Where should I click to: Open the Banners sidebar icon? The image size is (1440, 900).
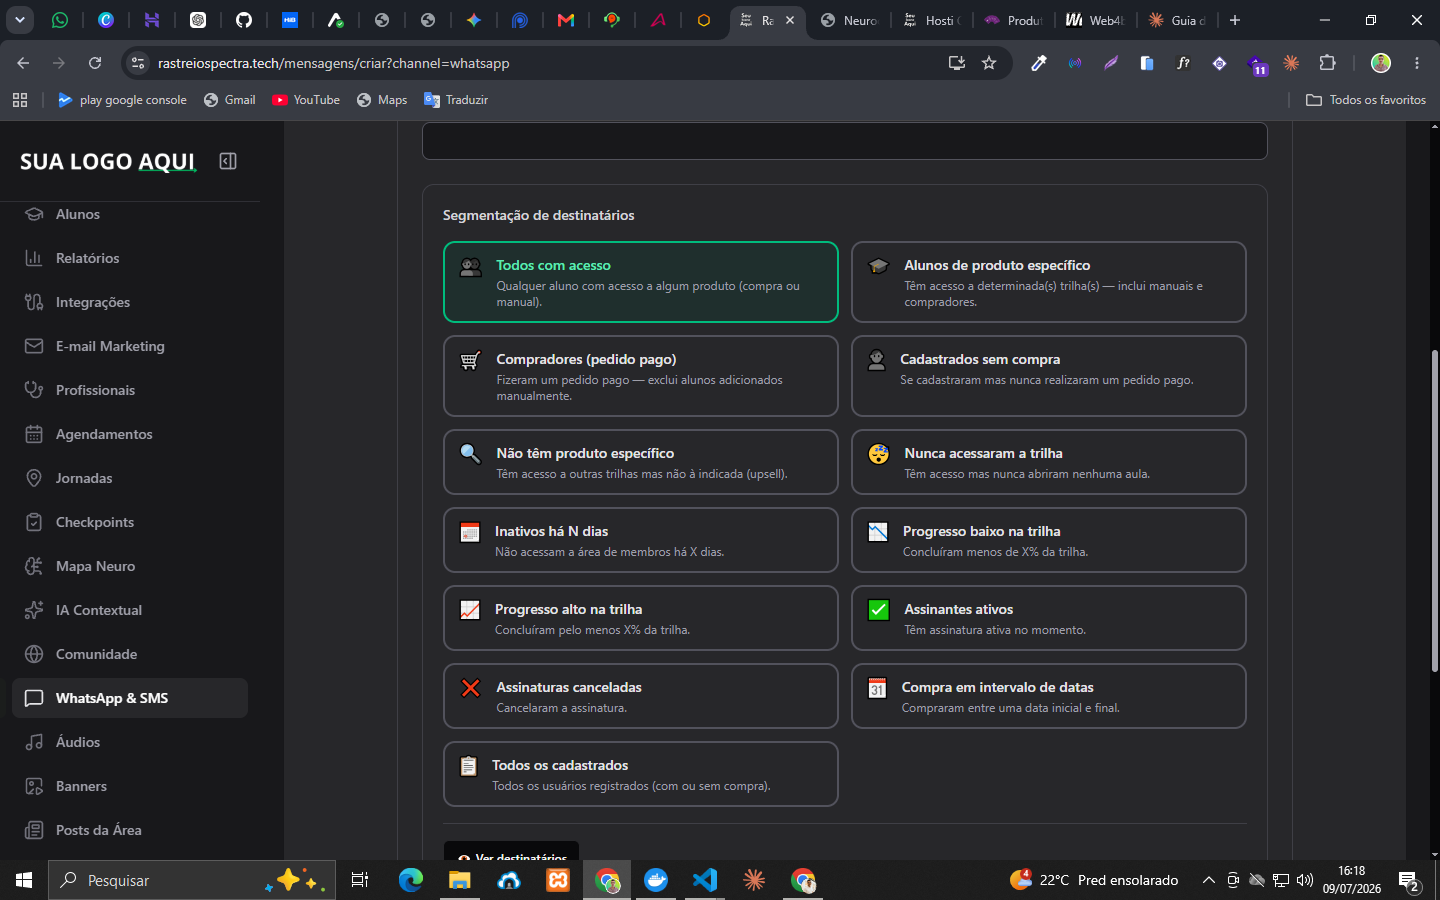(34, 786)
